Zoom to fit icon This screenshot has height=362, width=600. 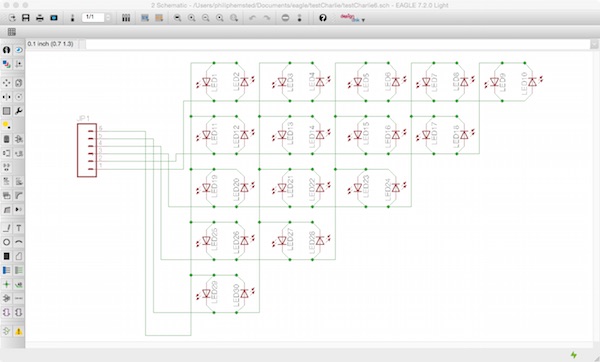[178, 18]
